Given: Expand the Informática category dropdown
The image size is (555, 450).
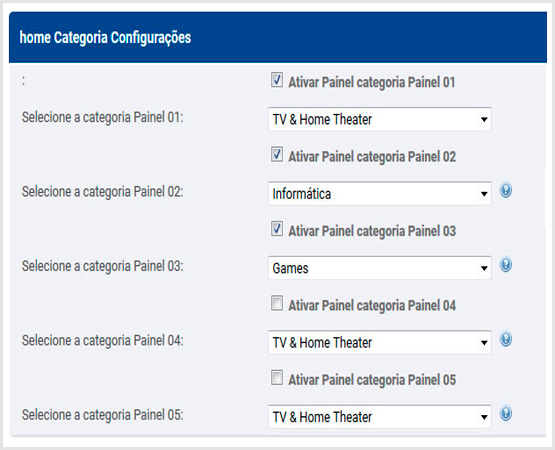Looking at the screenshot, I should [379, 194].
